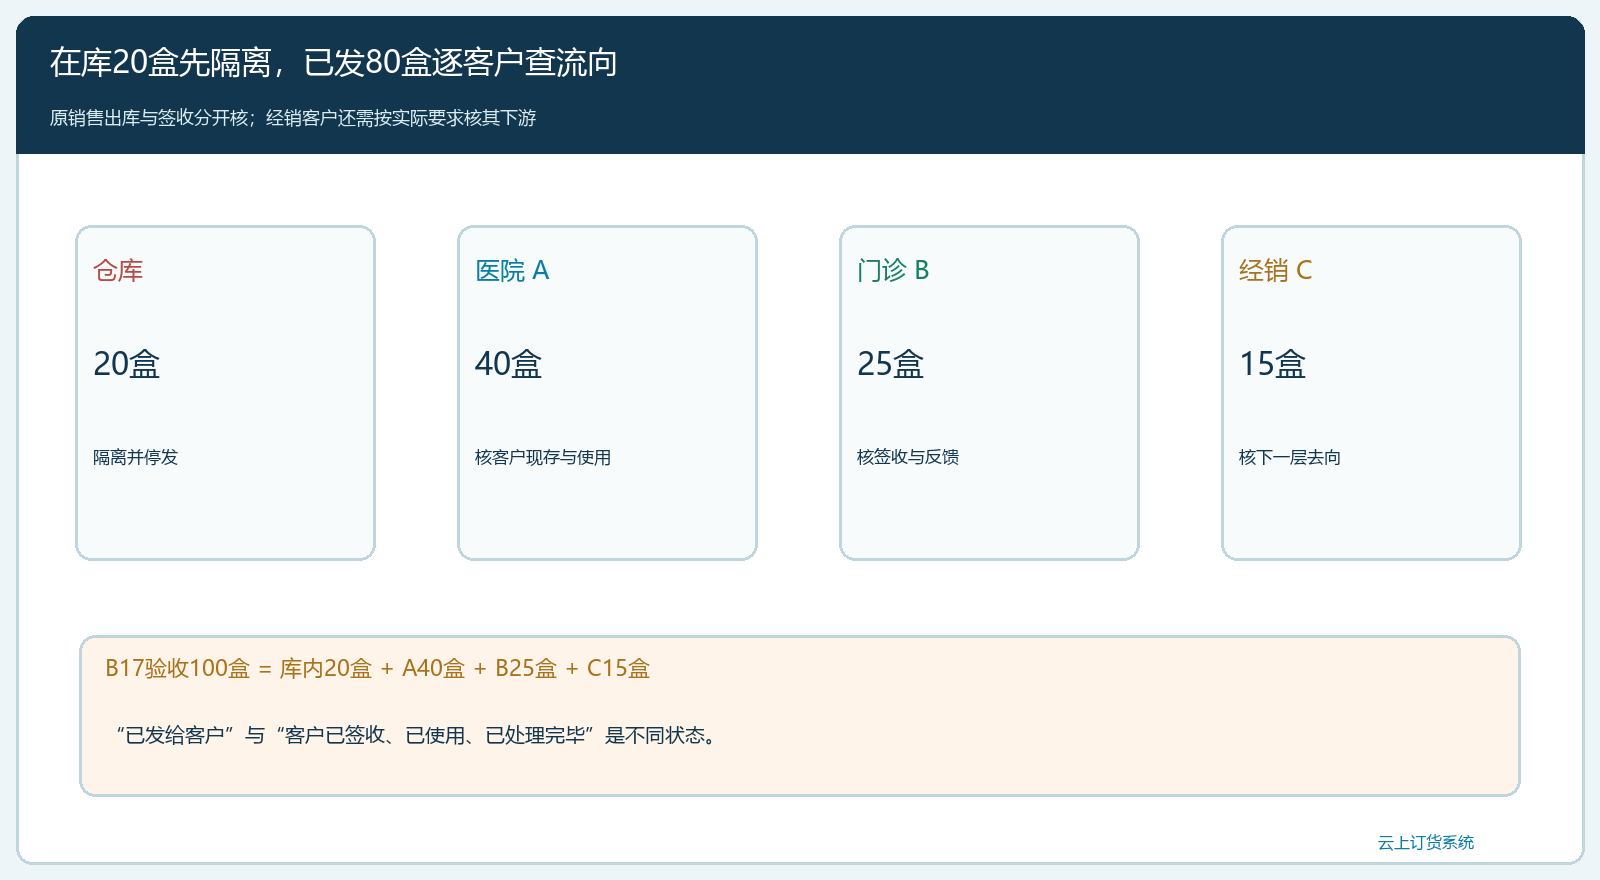Click the 40盒 quantity value
The height and width of the screenshot is (880, 1600).
pyautogui.click(x=508, y=364)
